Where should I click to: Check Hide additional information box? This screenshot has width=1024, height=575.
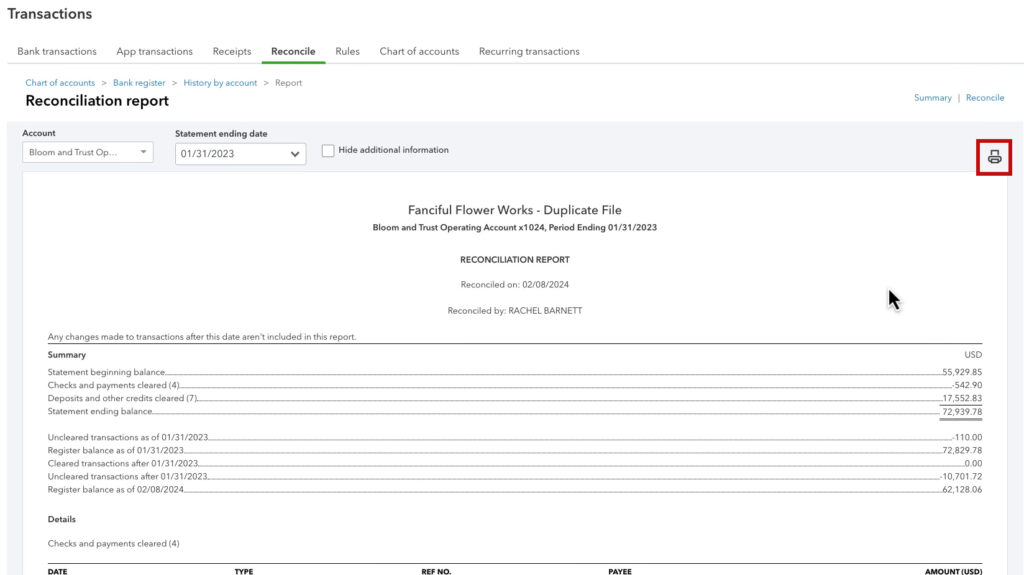pyautogui.click(x=328, y=151)
